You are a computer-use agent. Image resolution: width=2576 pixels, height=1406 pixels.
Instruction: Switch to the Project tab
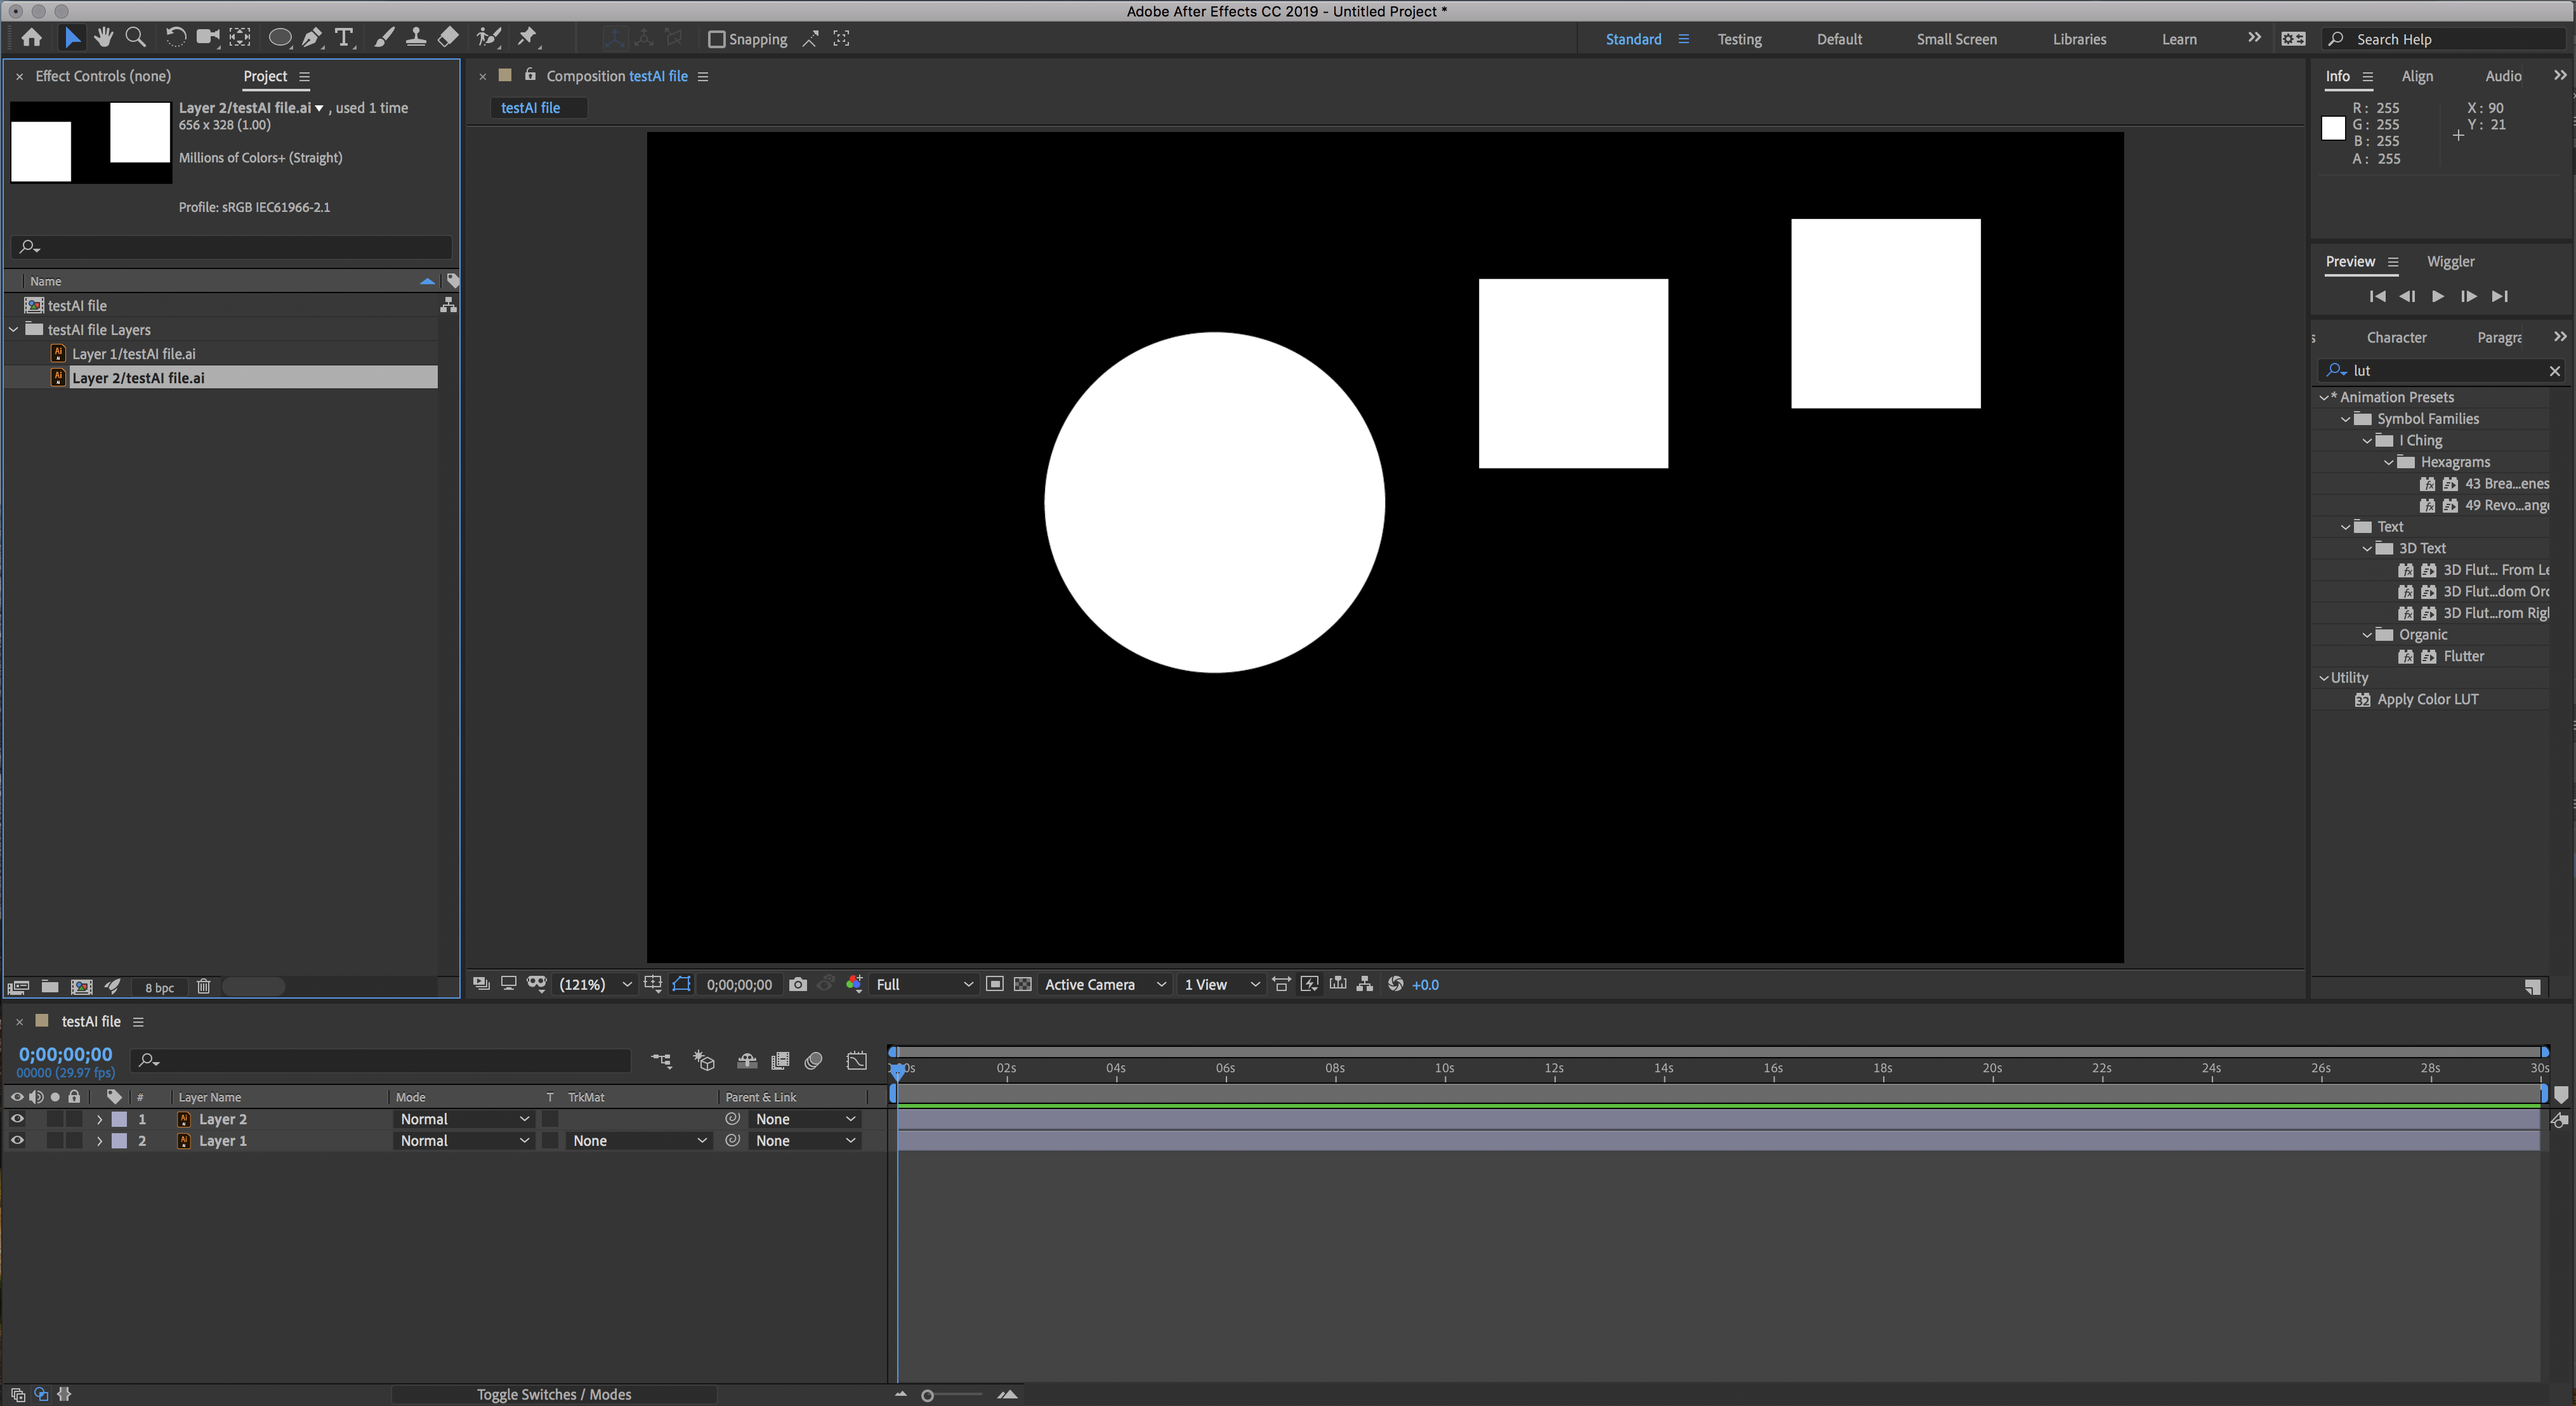pyautogui.click(x=265, y=76)
